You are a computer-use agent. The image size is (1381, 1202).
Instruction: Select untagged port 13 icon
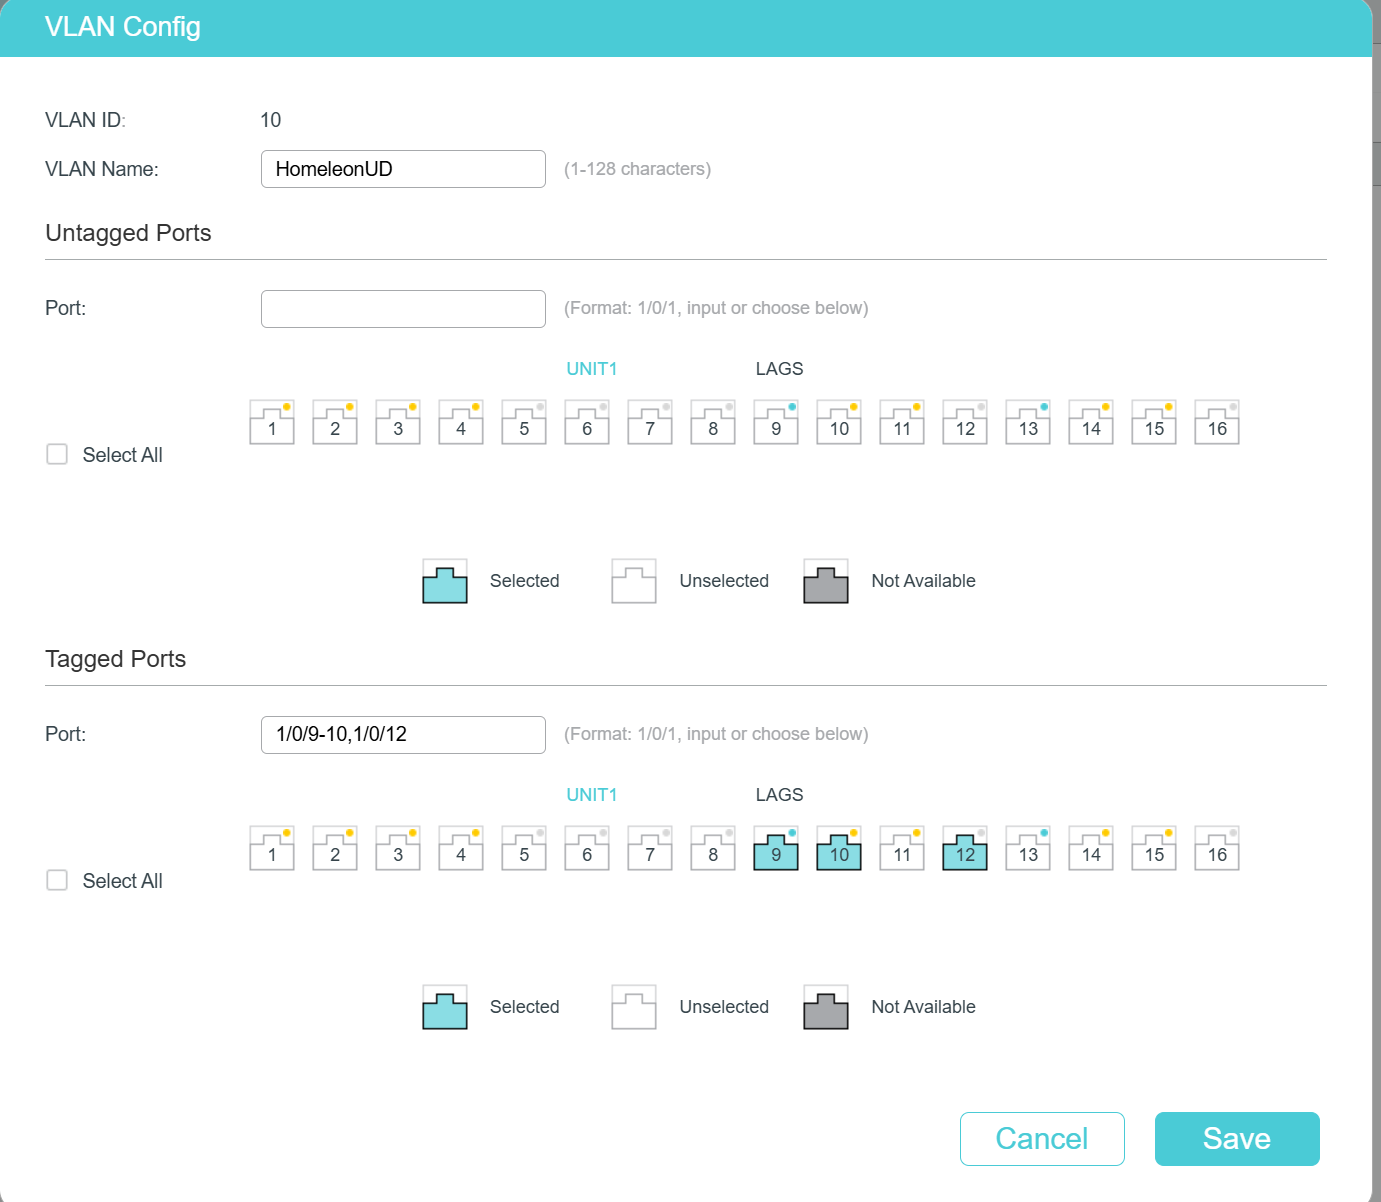pos(1028,424)
